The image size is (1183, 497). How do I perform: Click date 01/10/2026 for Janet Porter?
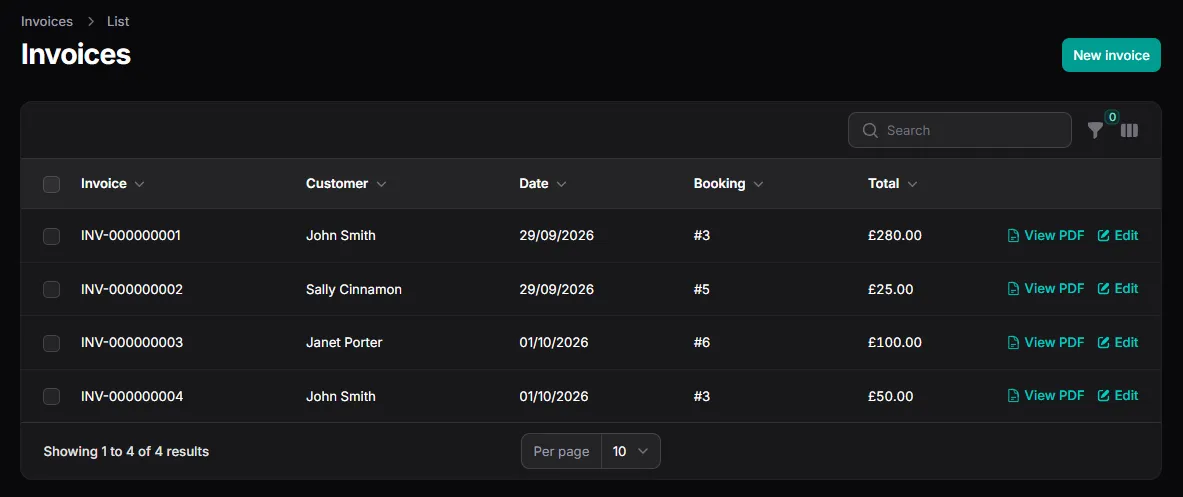[x=554, y=342]
